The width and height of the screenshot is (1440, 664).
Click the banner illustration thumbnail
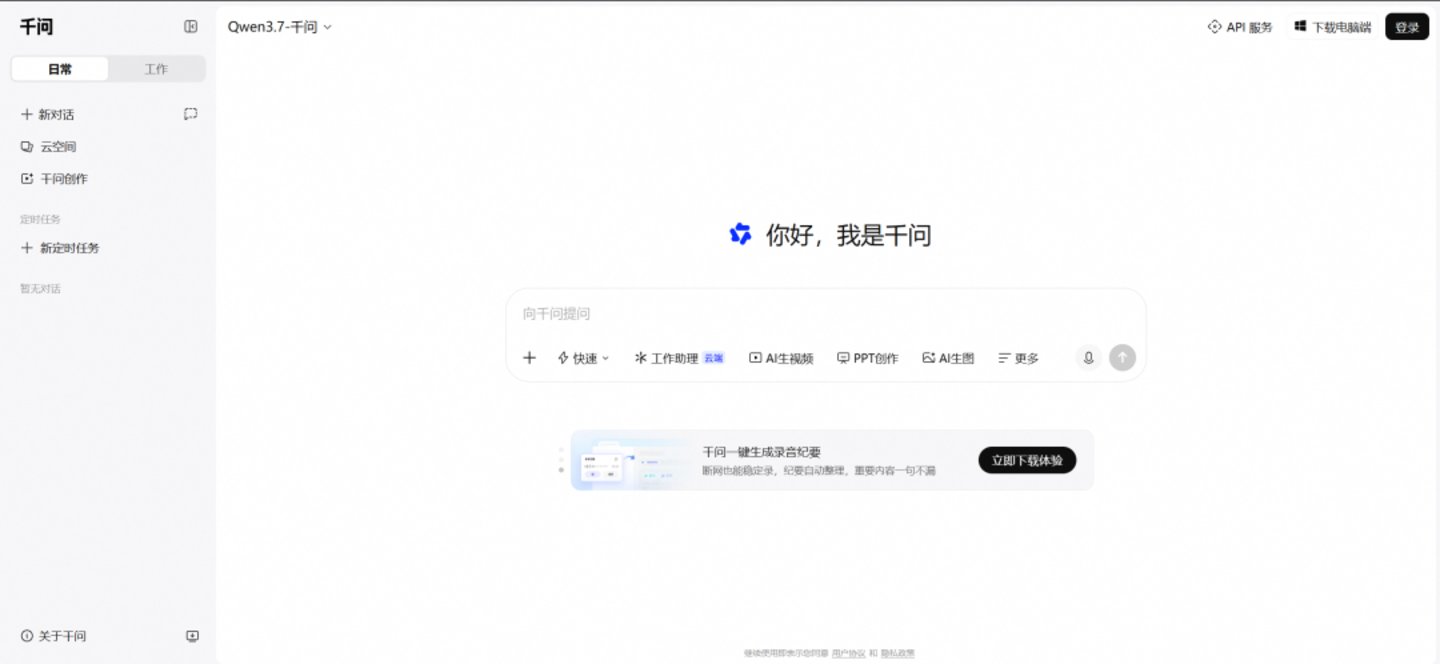633,461
